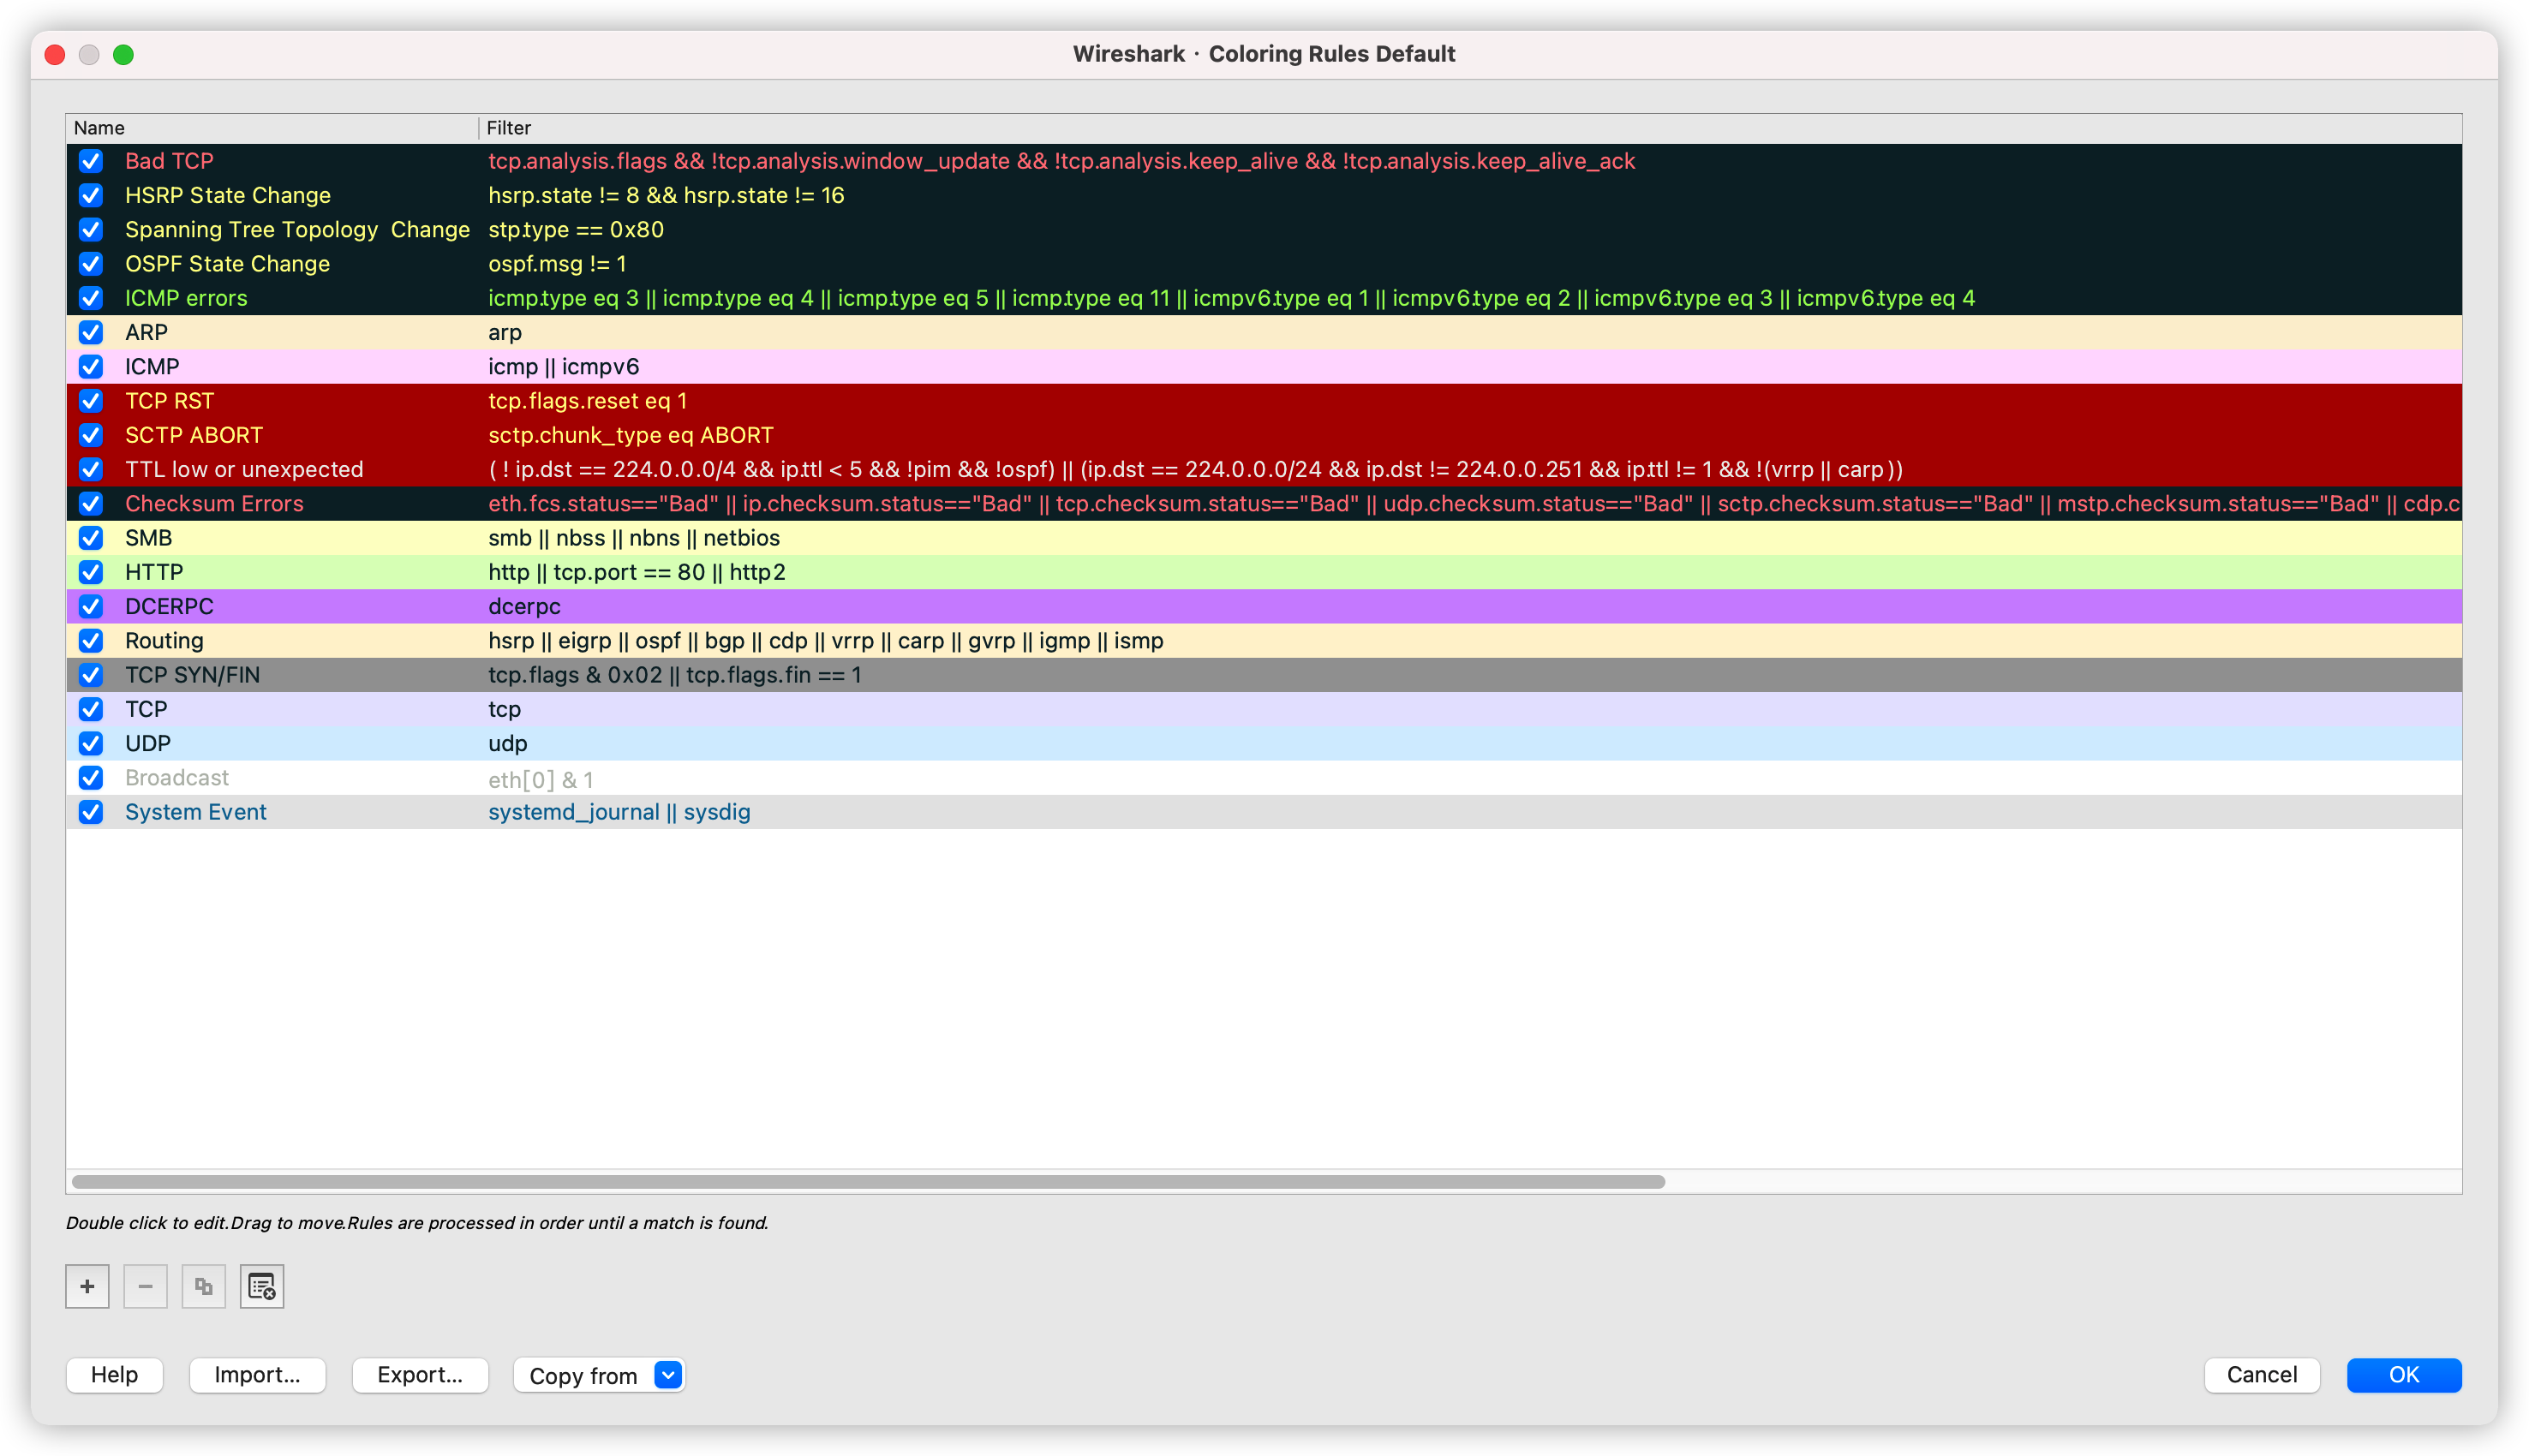The image size is (2529, 1456).
Task: Toggle the ARP rule checkbox
Action: click(91, 332)
